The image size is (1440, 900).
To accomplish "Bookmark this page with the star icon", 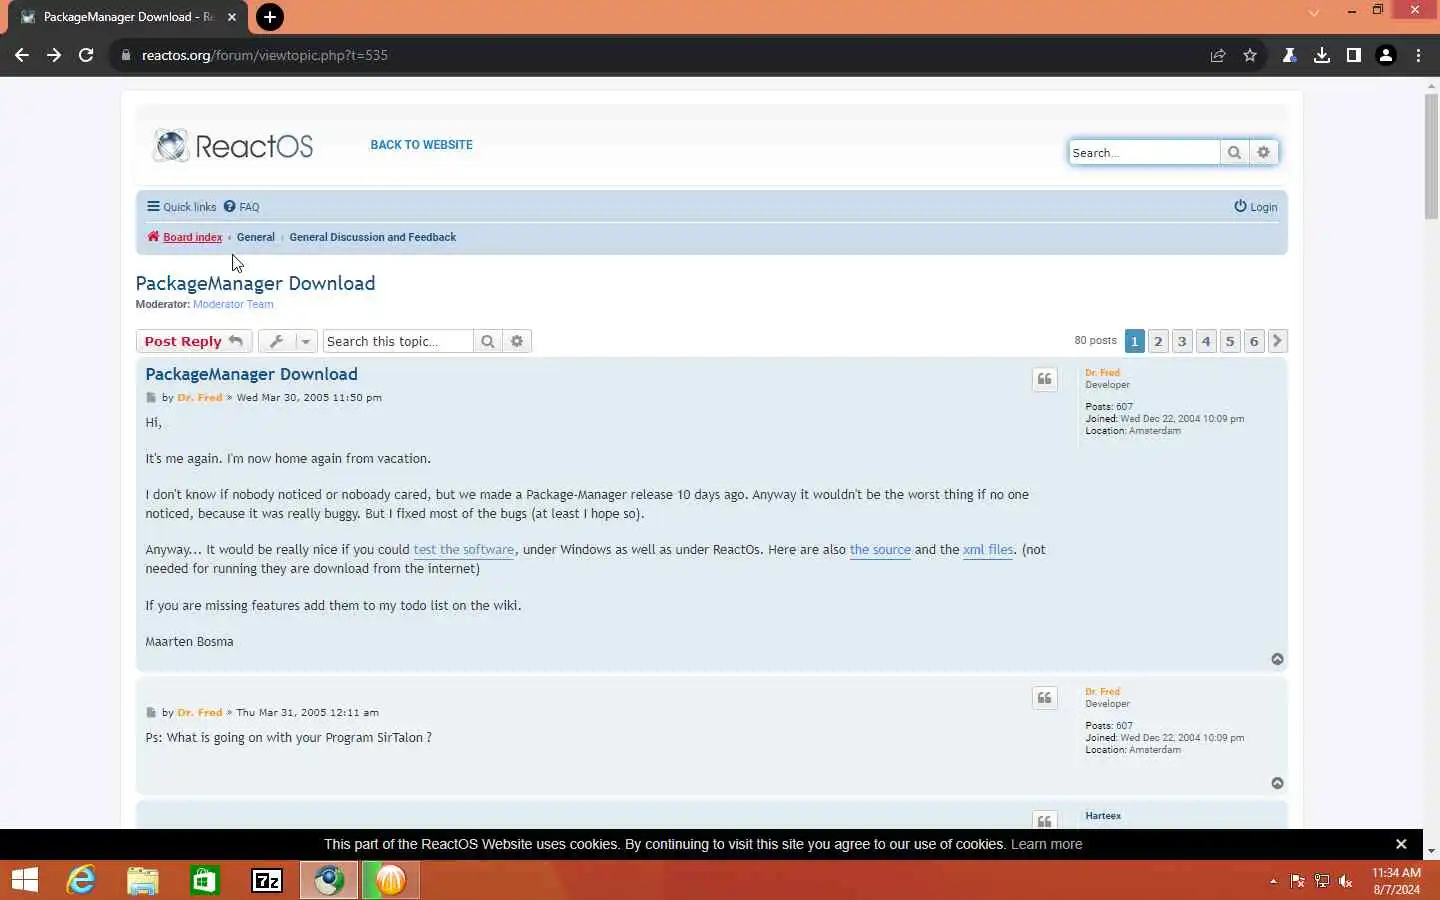I will pos(1250,55).
